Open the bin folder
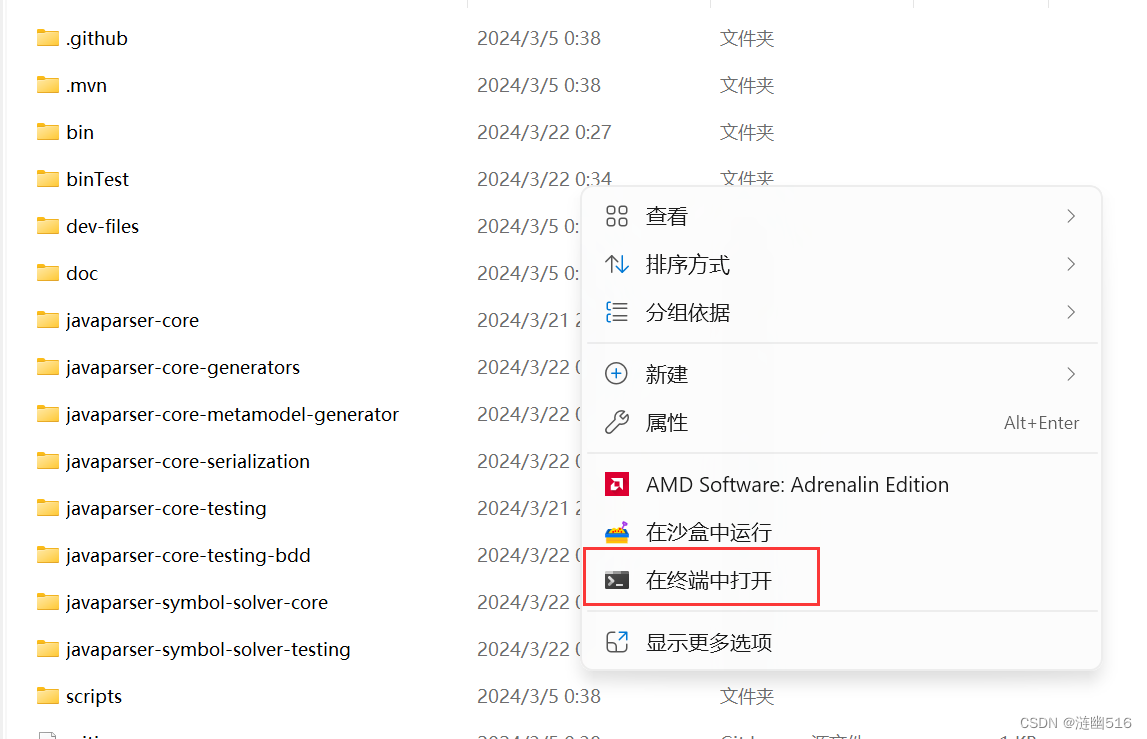1147x739 pixels. [78, 131]
